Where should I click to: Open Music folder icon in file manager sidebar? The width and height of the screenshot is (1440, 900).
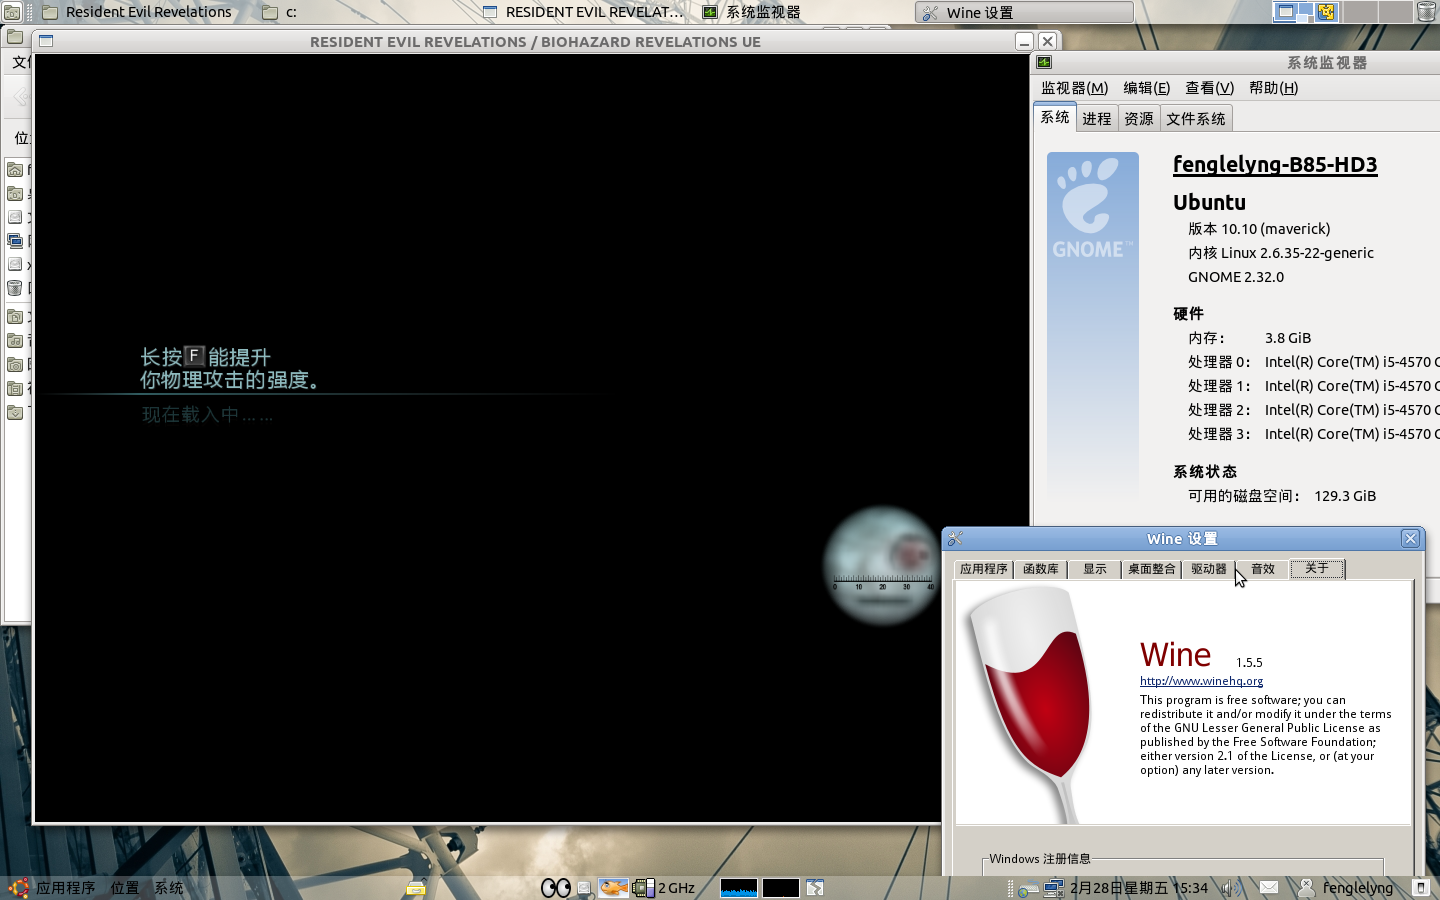15,340
